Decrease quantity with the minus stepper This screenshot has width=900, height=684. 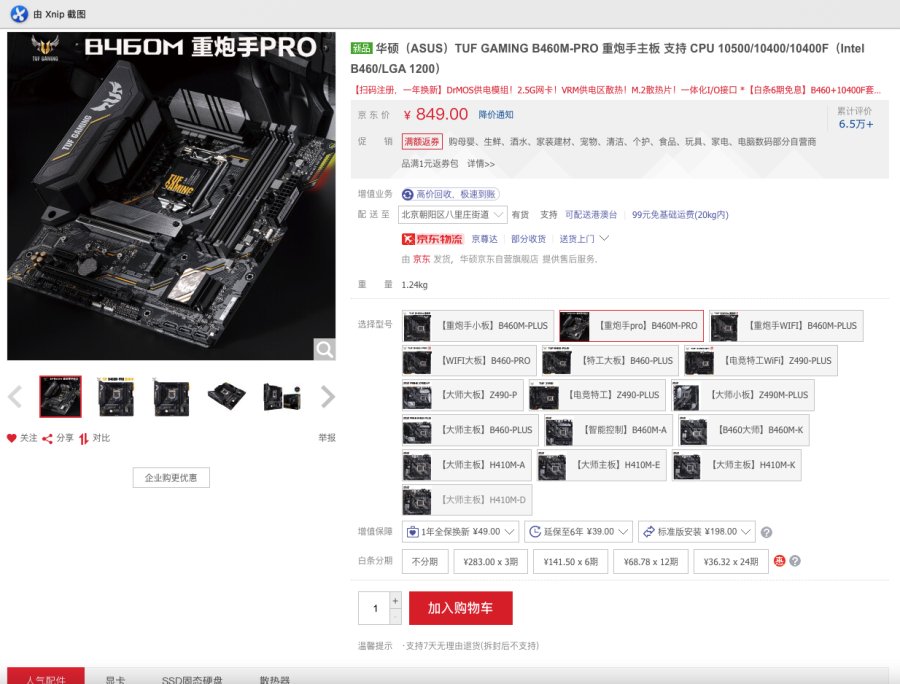coord(395,616)
